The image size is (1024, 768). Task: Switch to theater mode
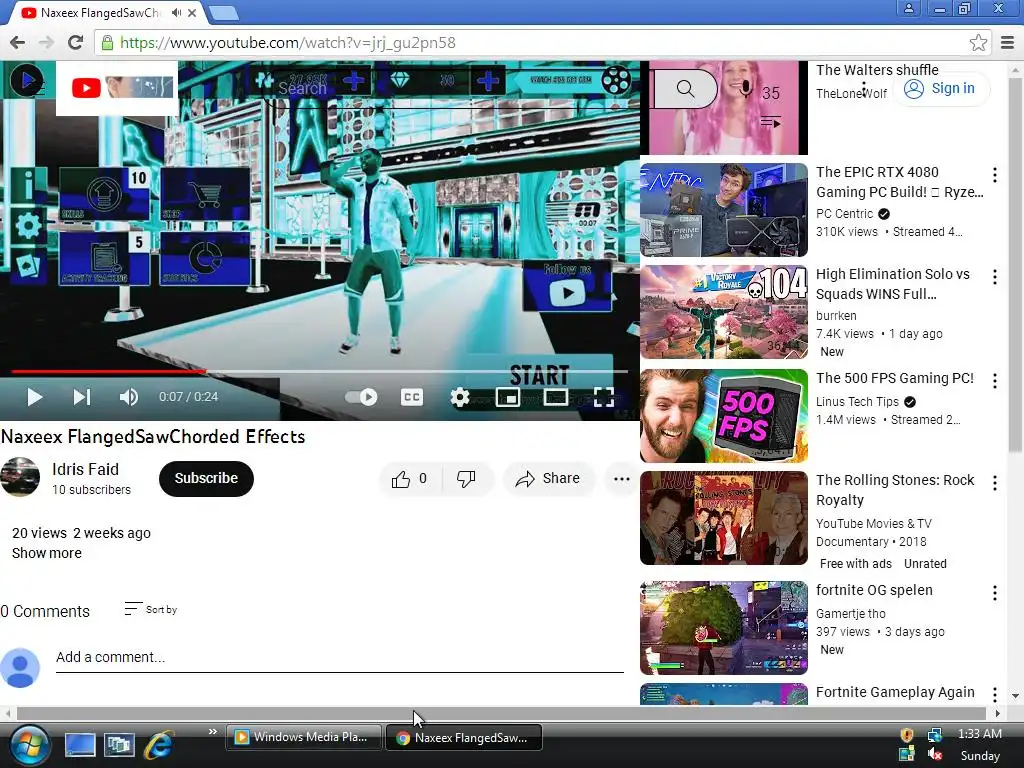point(556,397)
